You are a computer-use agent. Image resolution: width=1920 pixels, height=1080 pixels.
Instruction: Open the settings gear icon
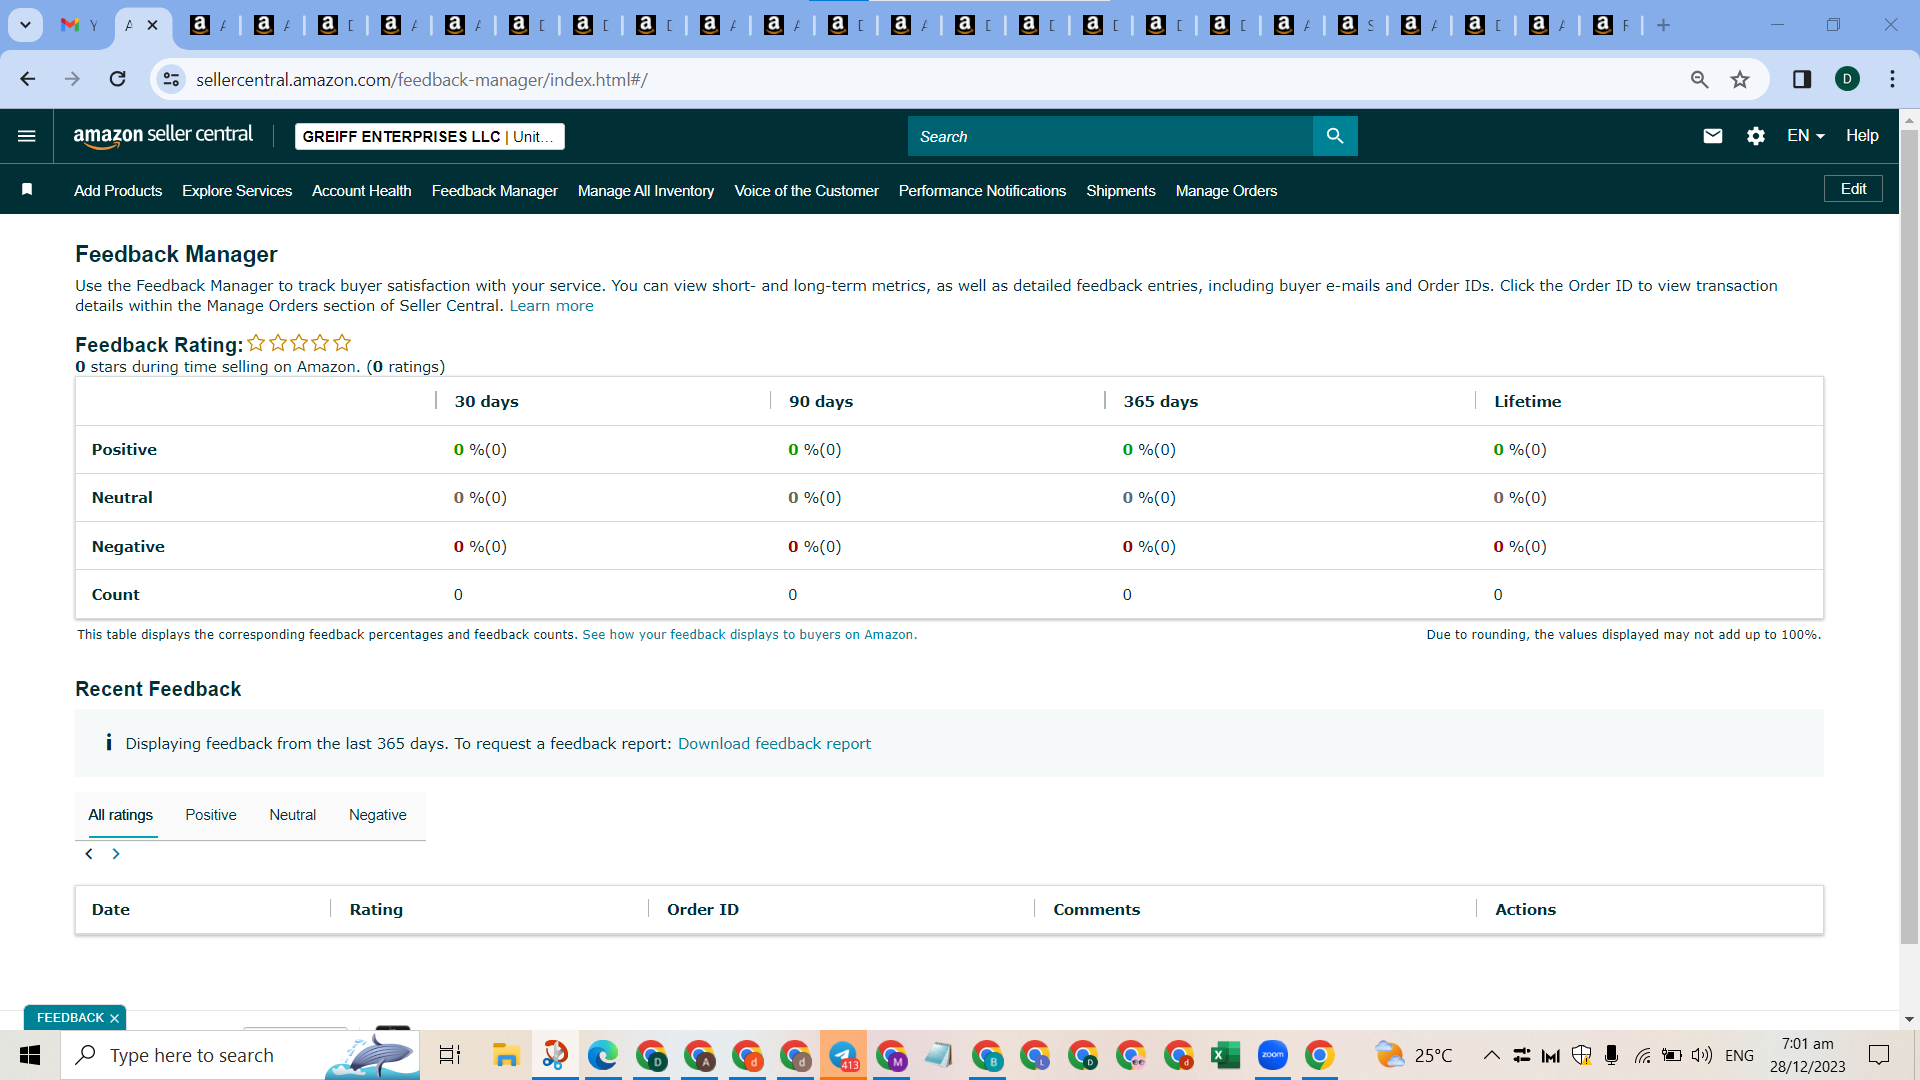[1756, 136]
